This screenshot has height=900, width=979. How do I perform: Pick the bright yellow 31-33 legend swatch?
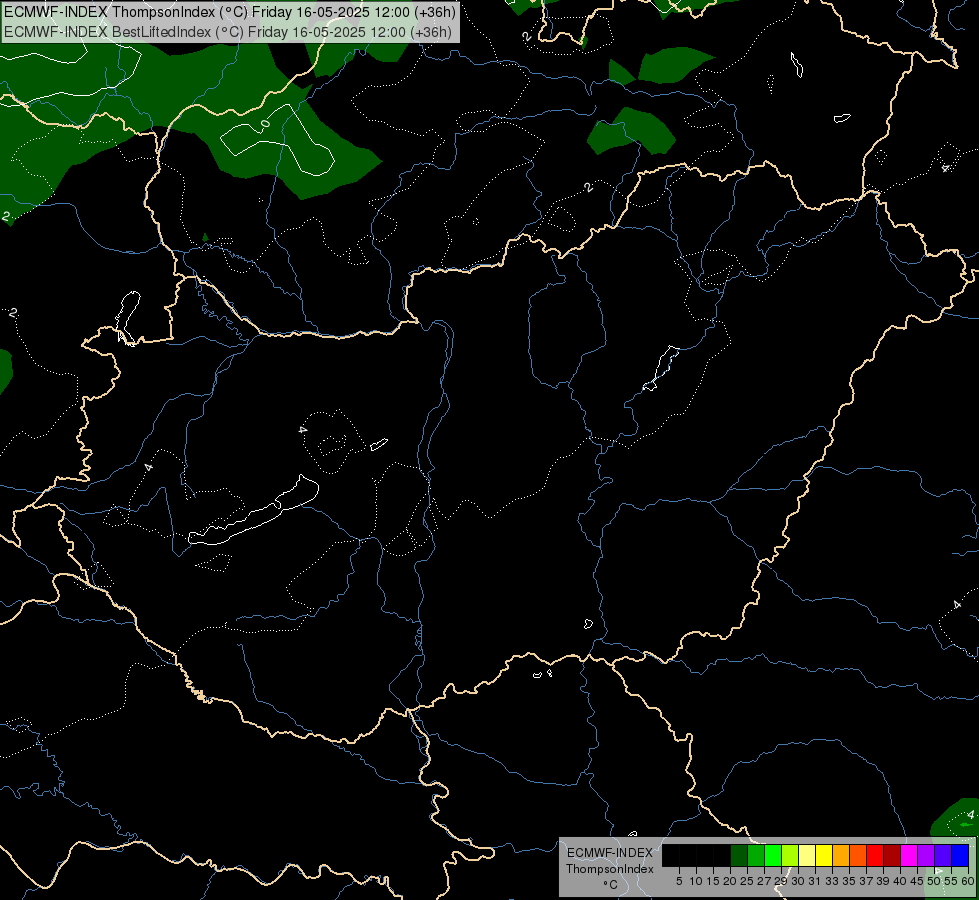click(824, 855)
